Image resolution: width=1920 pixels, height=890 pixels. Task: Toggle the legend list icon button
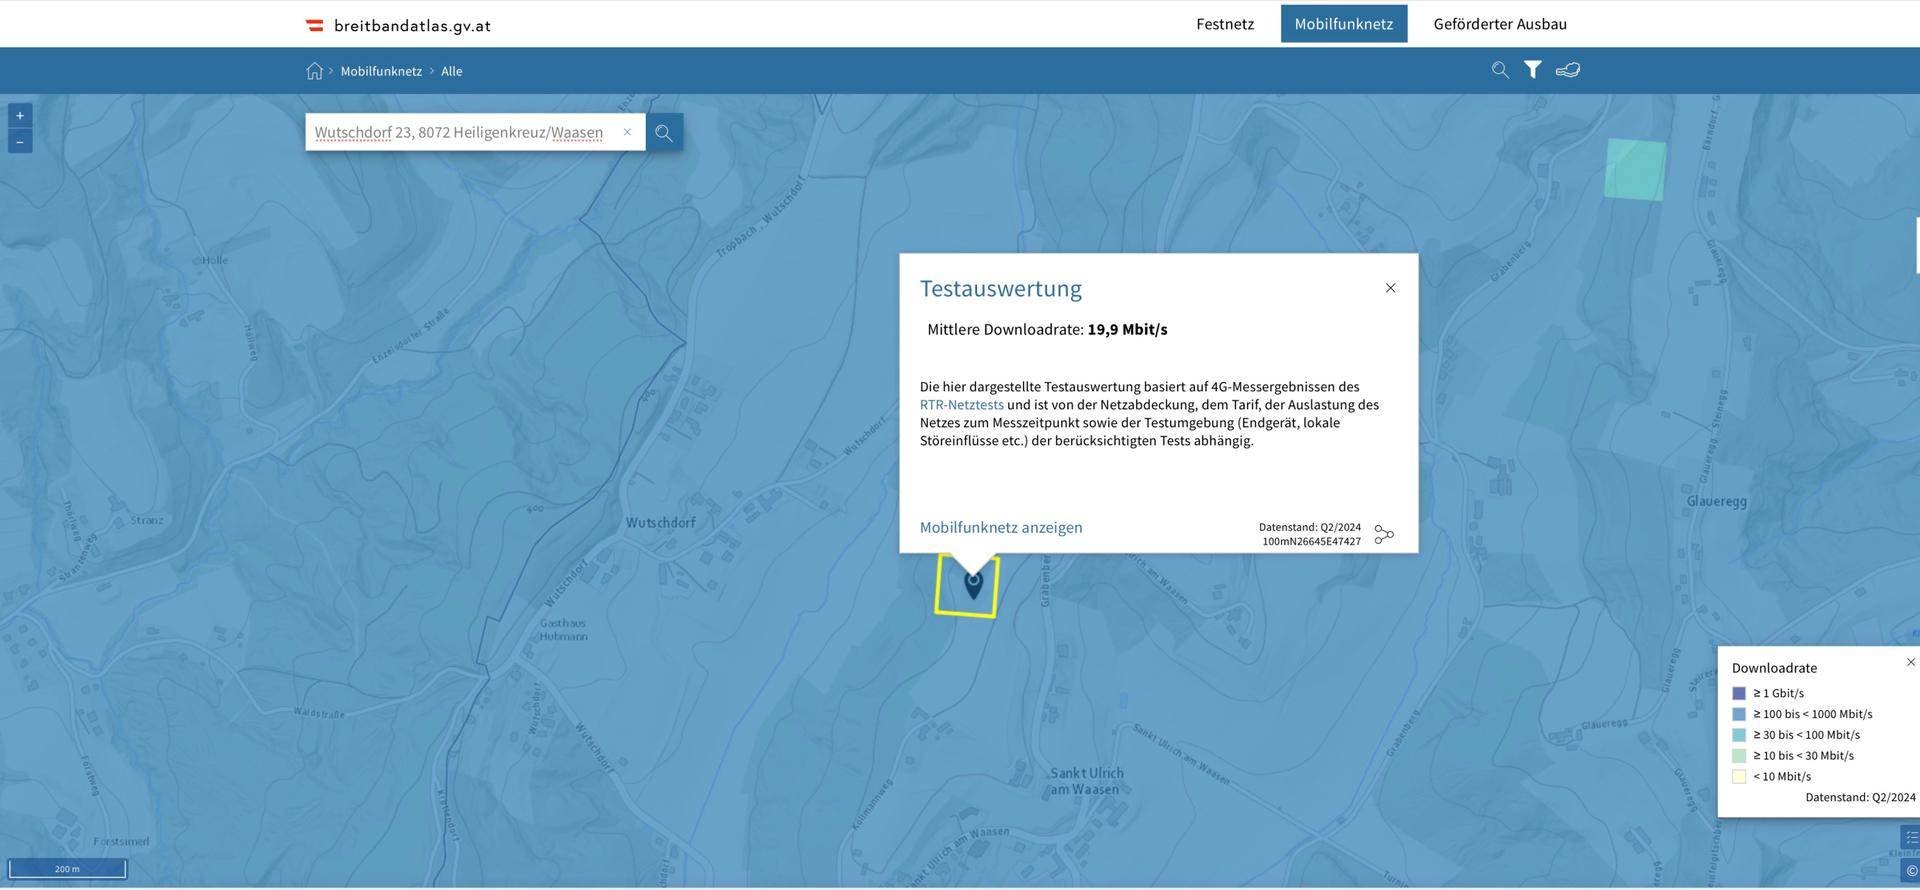[x=1910, y=837]
